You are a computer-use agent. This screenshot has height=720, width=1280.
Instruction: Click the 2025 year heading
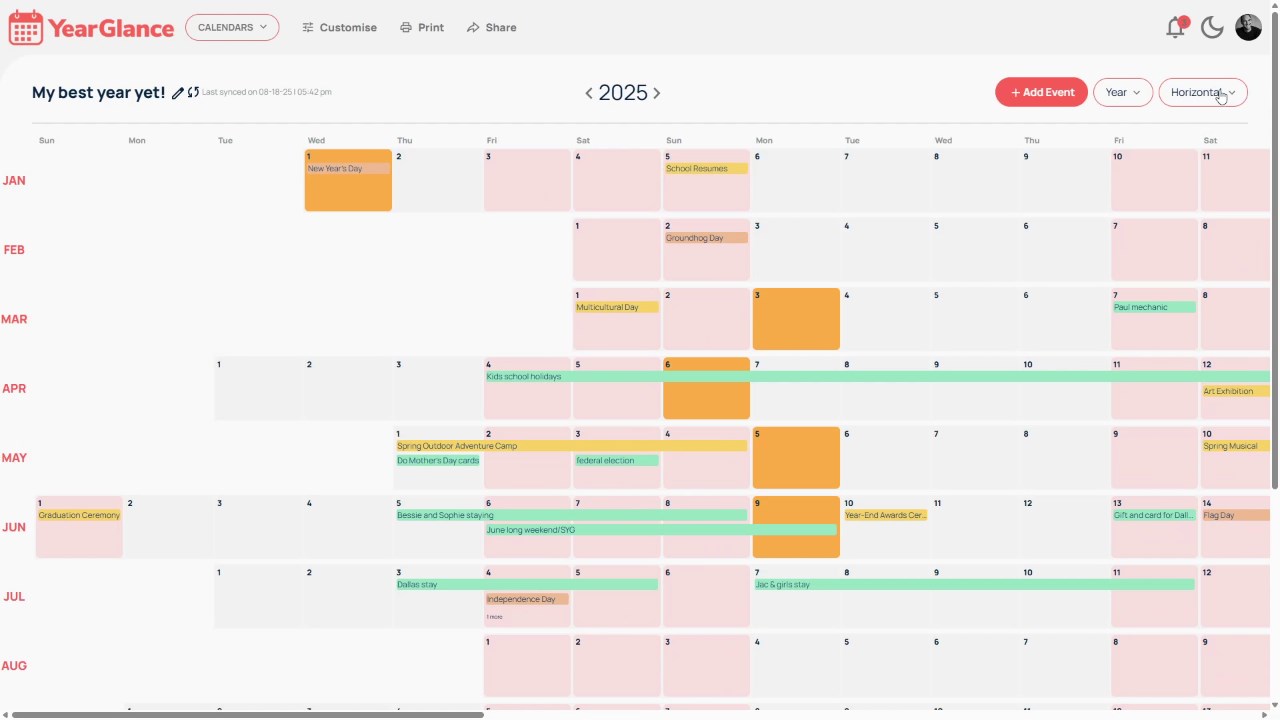coord(623,93)
